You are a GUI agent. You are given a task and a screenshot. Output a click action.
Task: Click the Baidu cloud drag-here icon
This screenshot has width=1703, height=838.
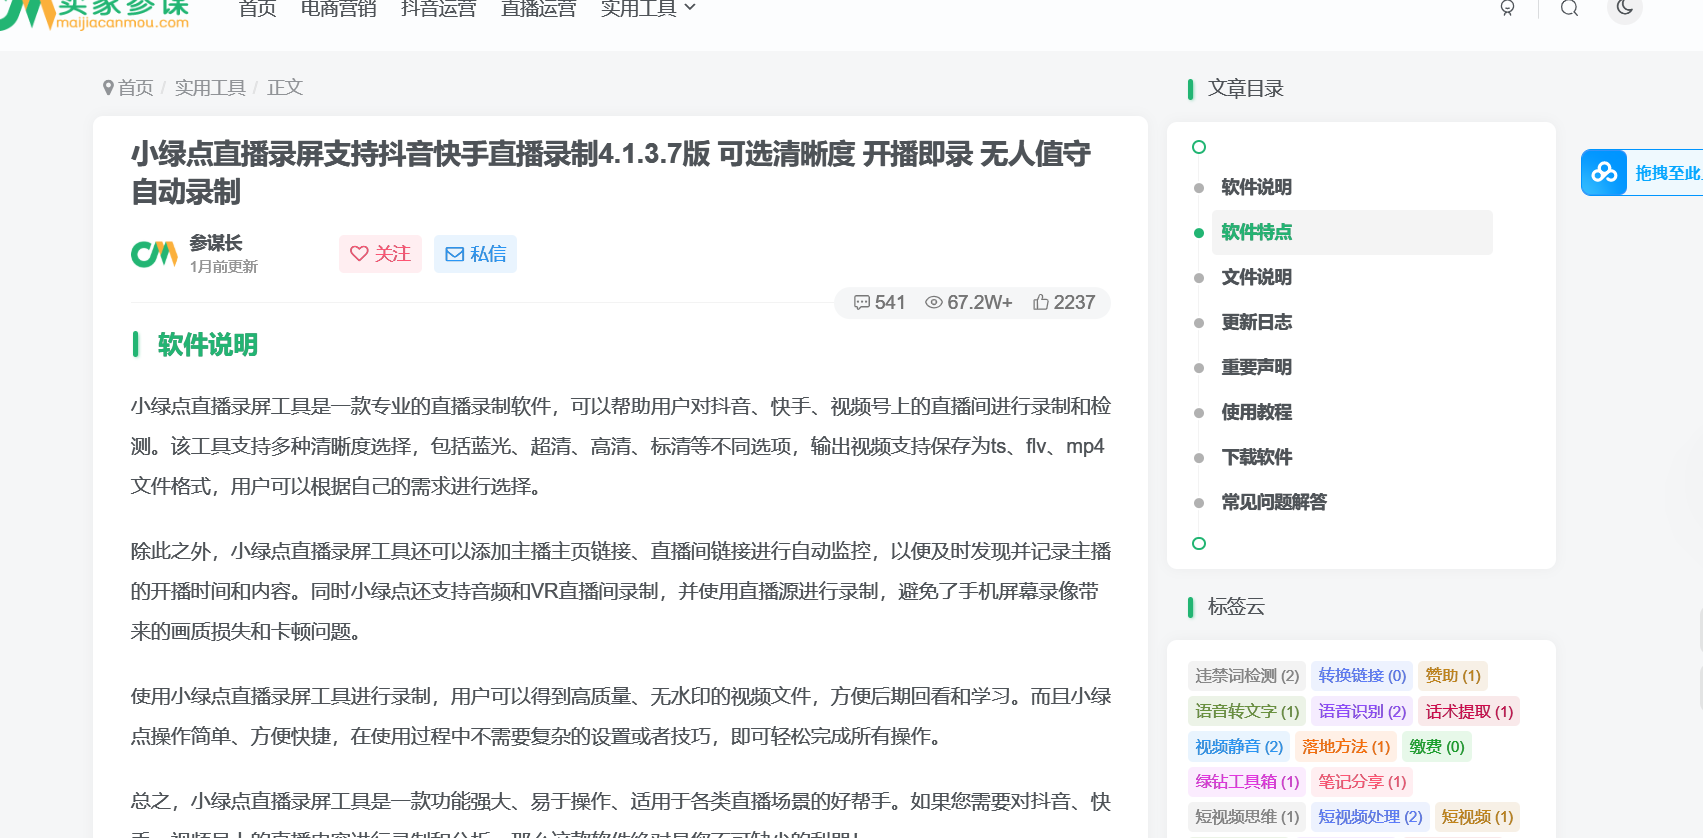pyautogui.click(x=1604, y=173)
